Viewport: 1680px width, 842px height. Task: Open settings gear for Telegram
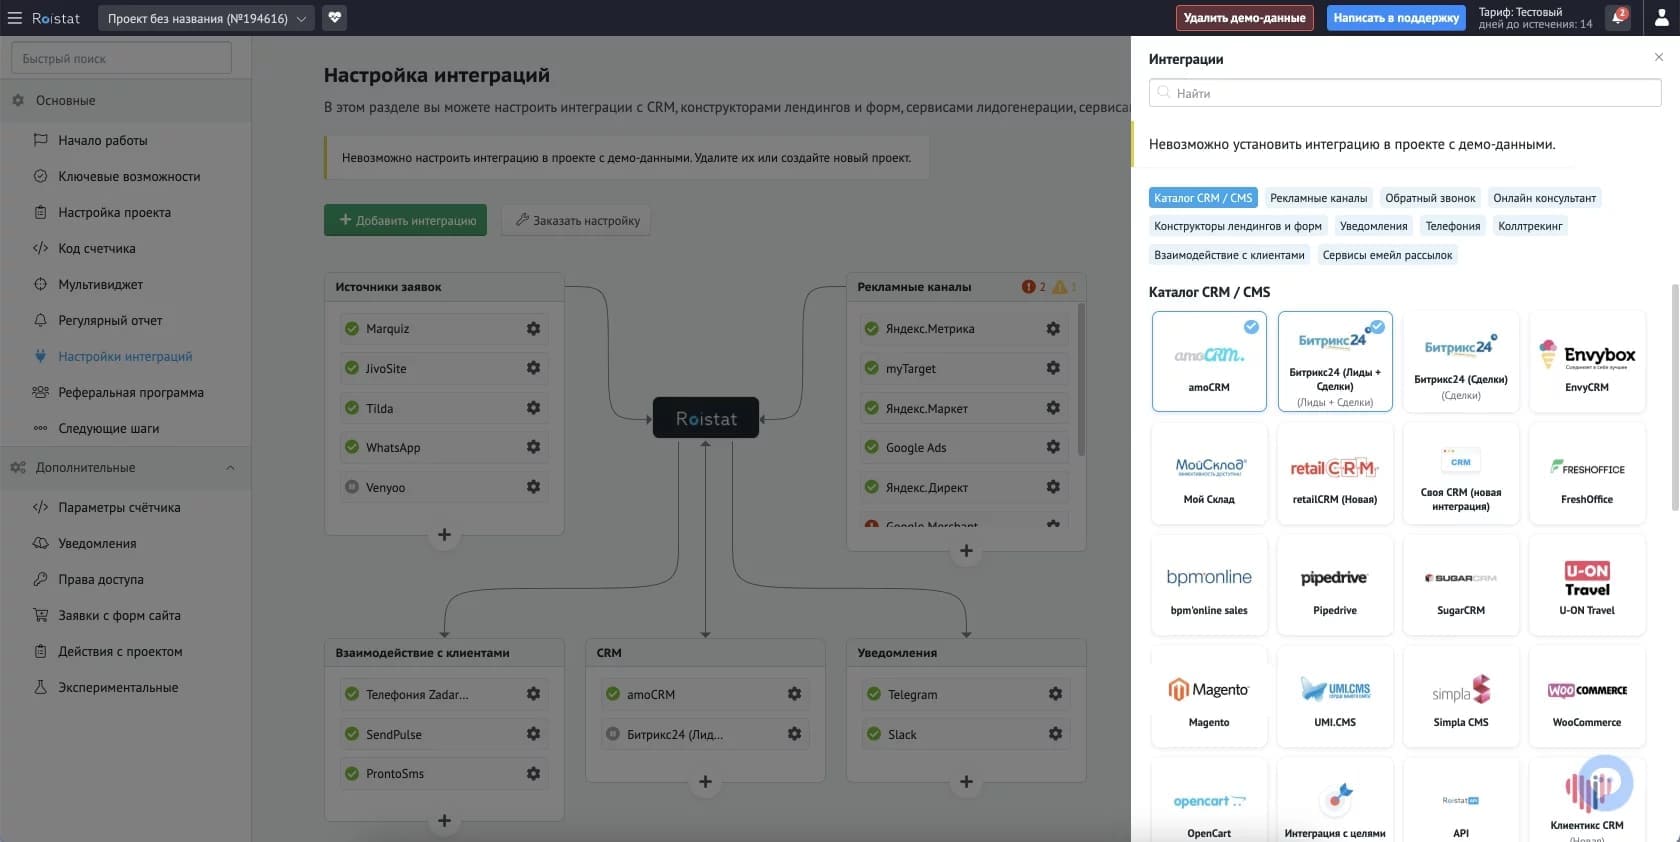(x=1055, y=694)
